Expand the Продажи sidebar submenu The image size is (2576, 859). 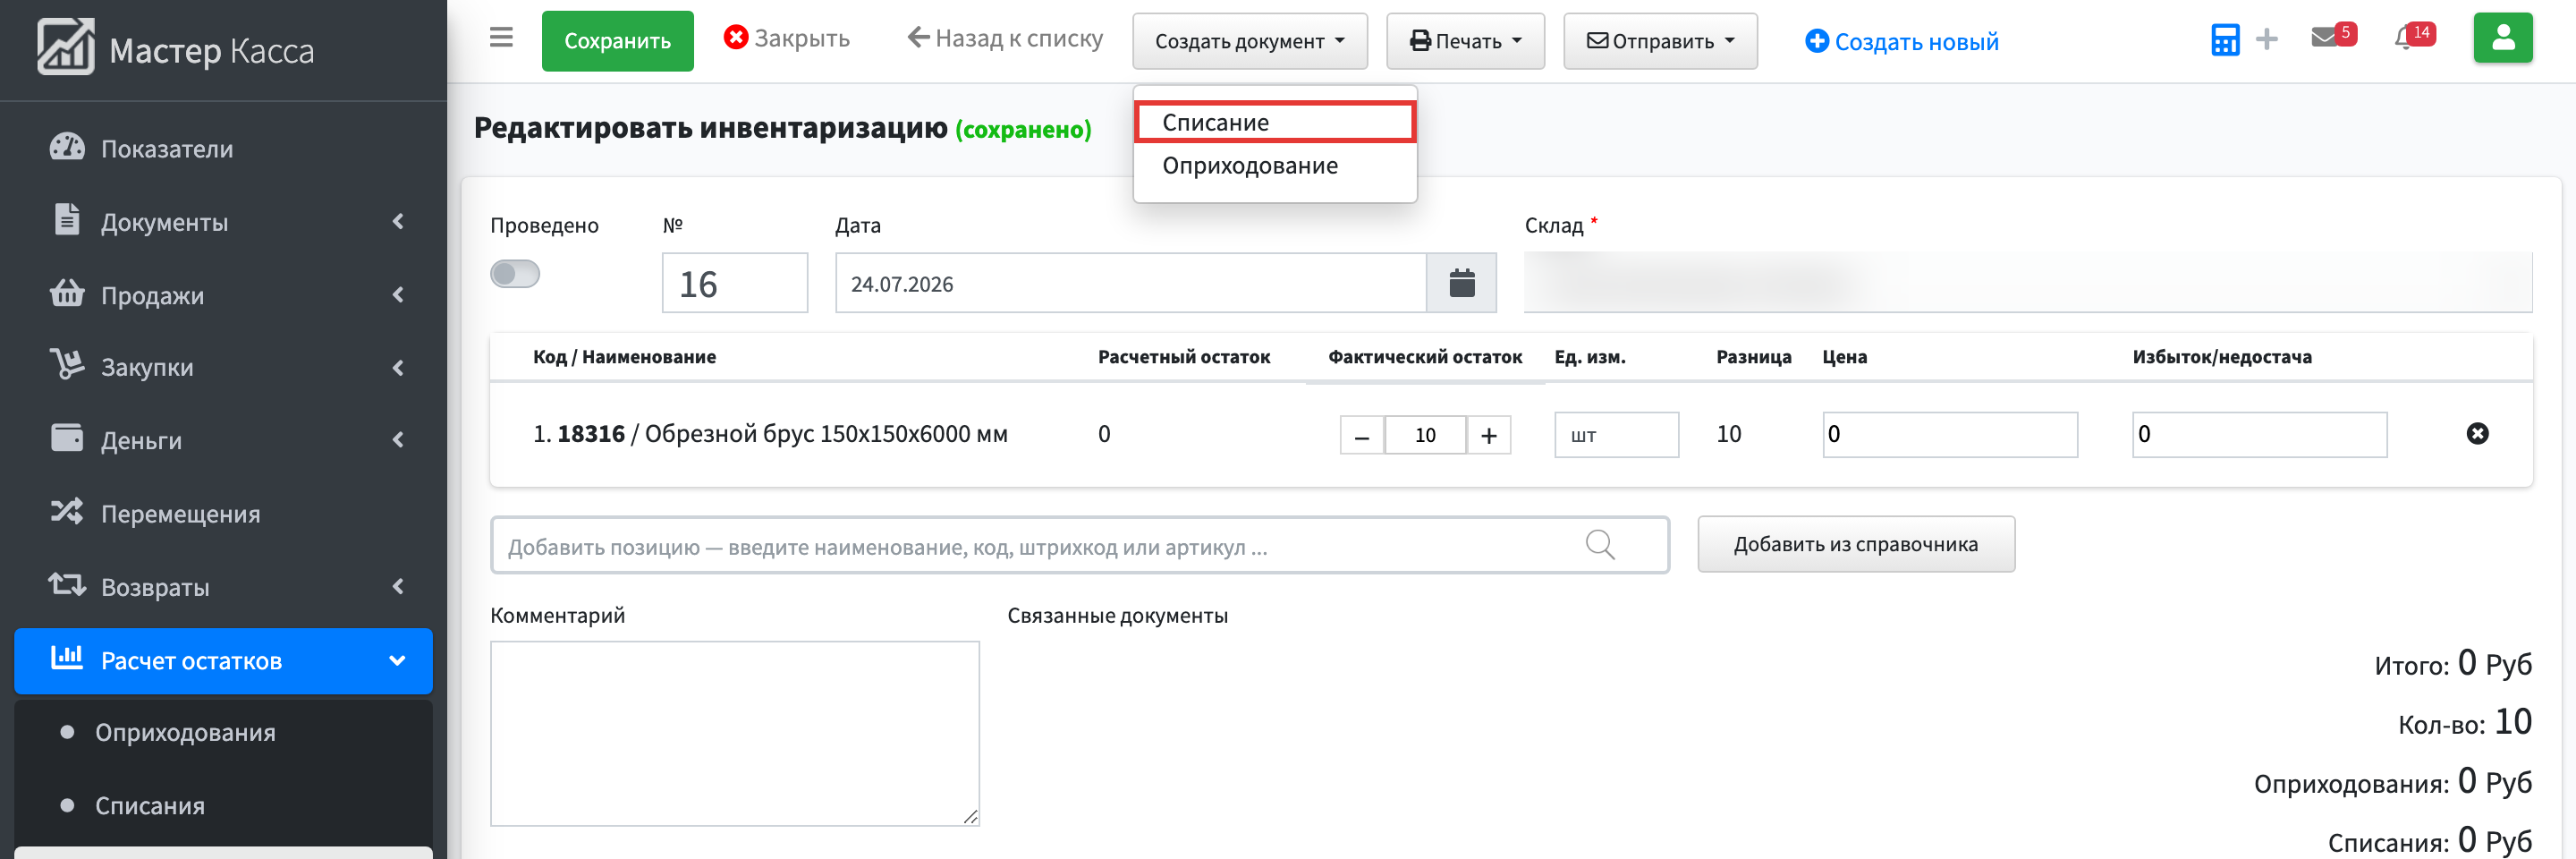[398, 294]
